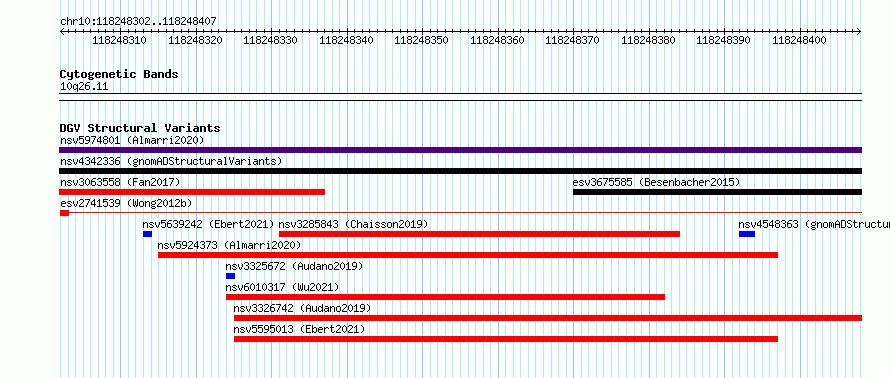Click the nsv5639242 (Ebert2021) label
This screenshot has width=890, height=378.
208,224
